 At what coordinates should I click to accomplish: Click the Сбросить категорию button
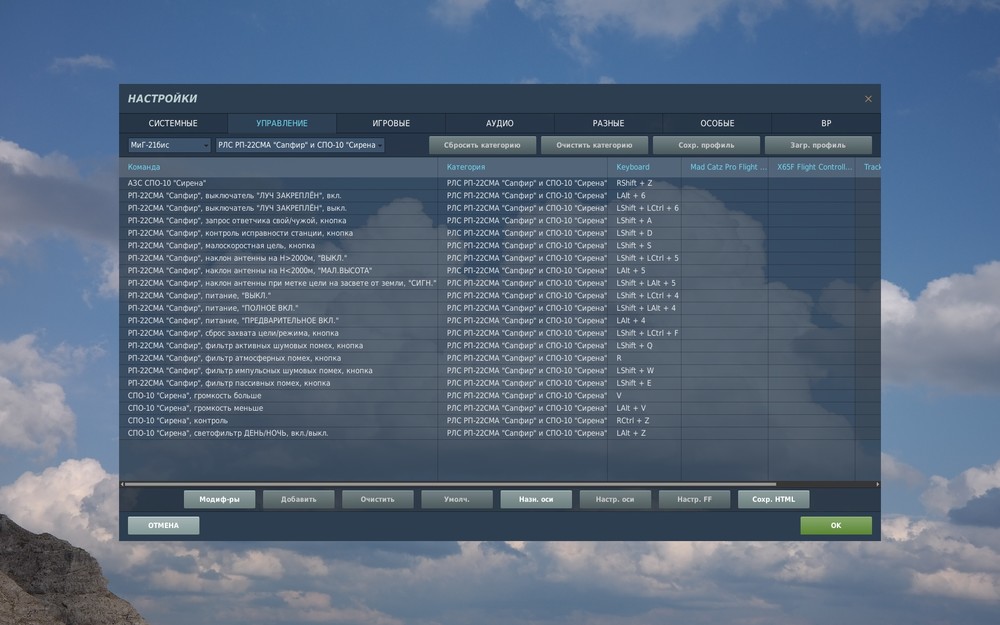click(x=482, y=145)
